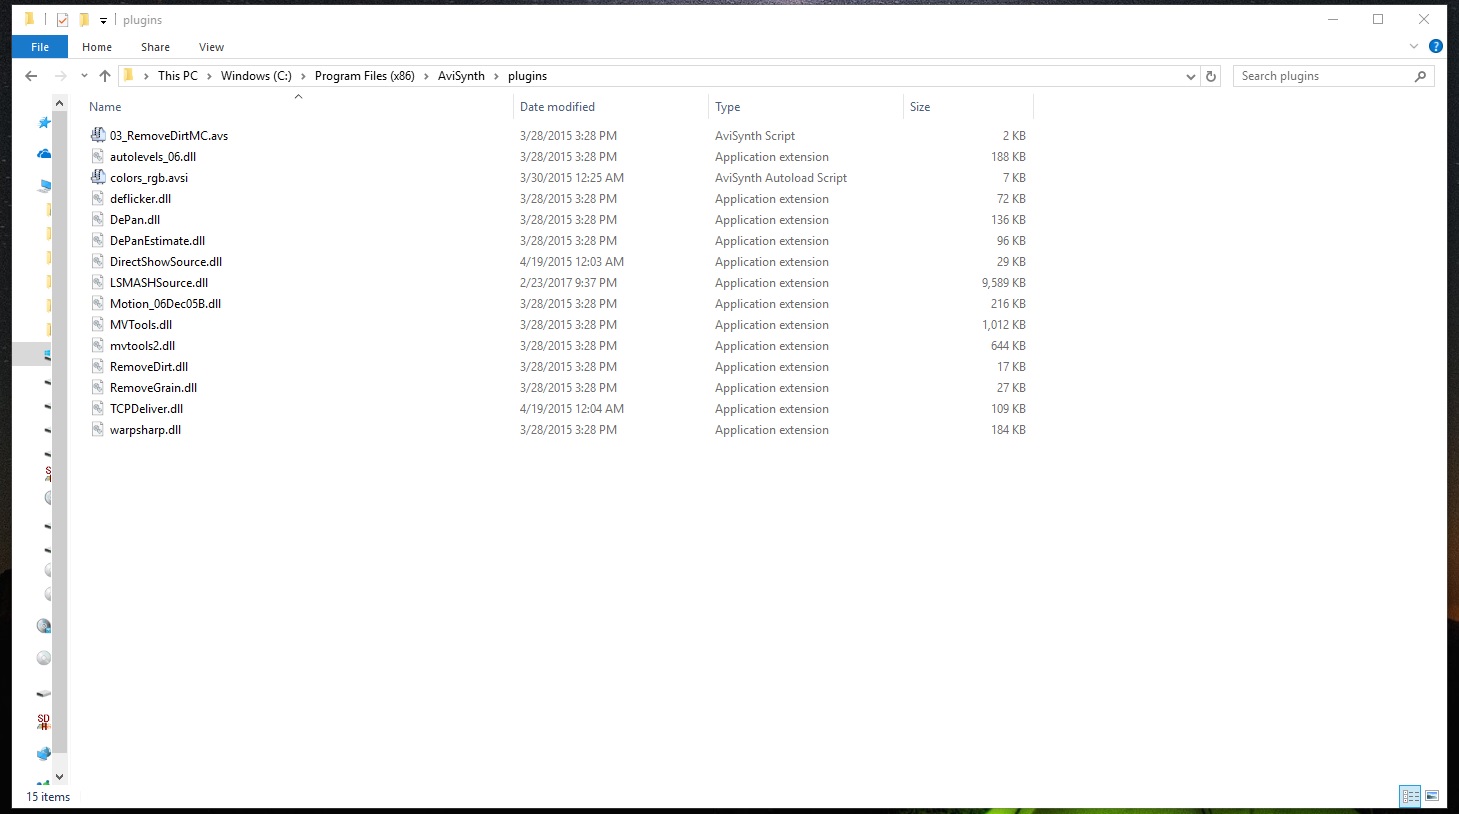Navigate to Windows (C:) in breadcrumb
The width and height of the screenshot is (1459, 814).
click(256, 76)
